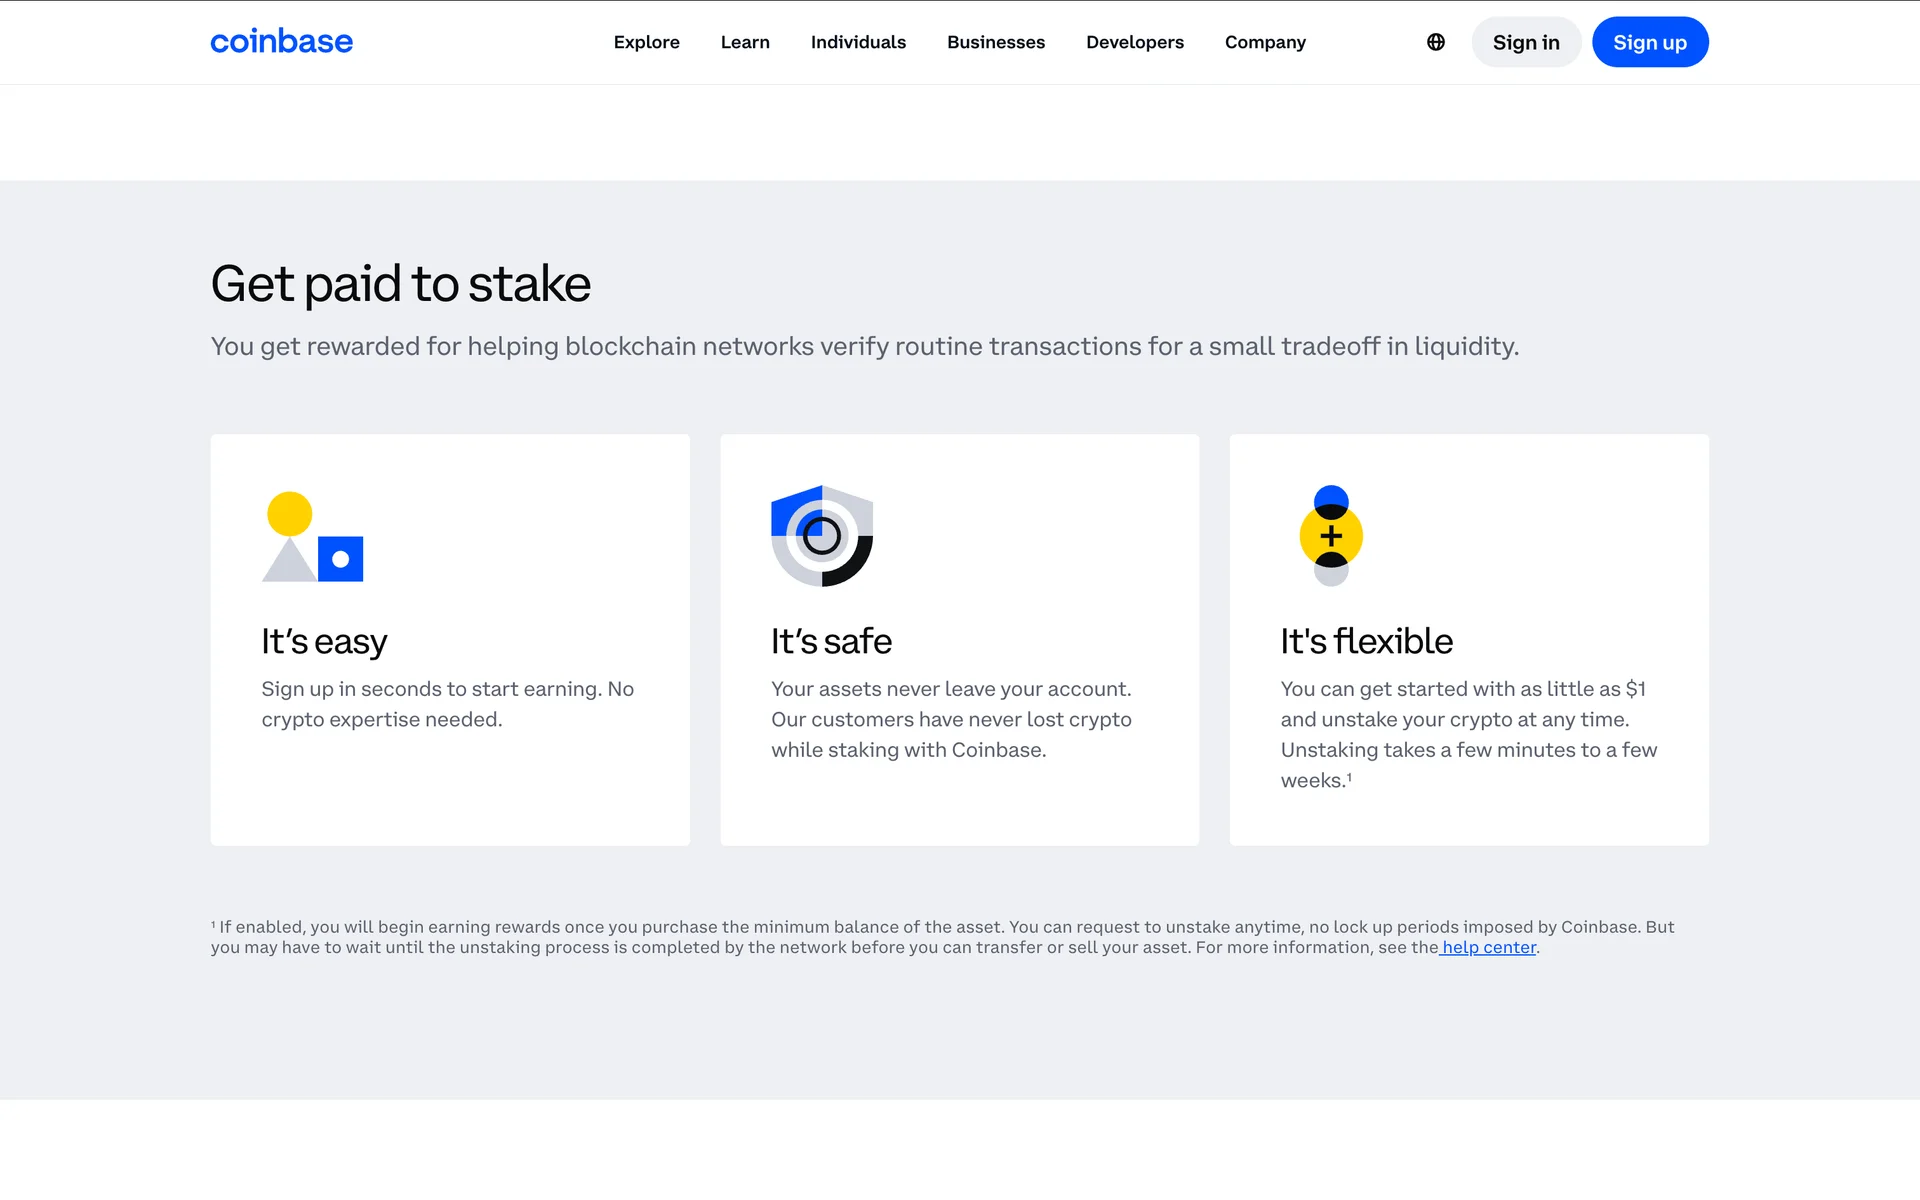Follow the help center link
This screenshot has height=1200, width=1920.
click(1488, 948)
